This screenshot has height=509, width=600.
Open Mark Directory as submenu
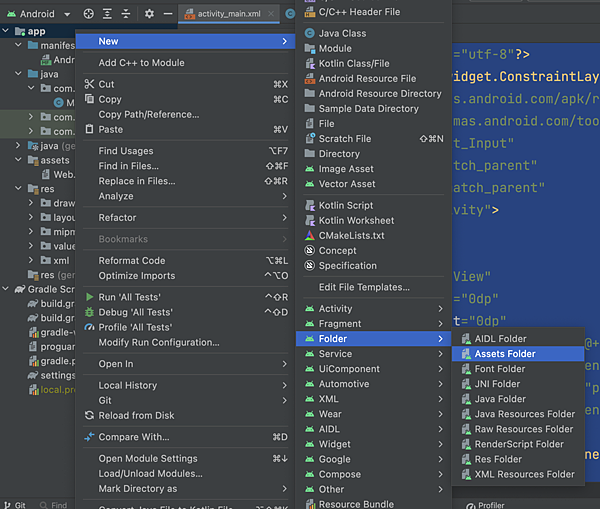(x=185, y=489)
